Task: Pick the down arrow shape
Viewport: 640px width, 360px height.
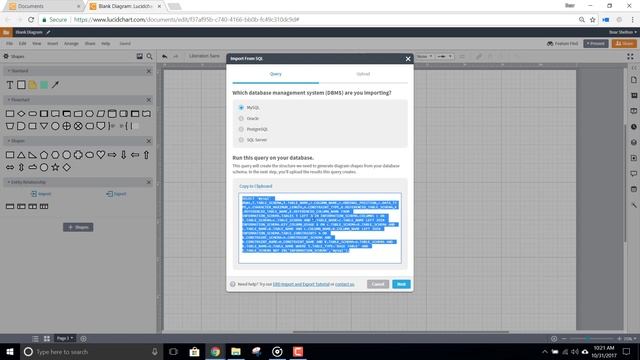Action: [123, 155]
